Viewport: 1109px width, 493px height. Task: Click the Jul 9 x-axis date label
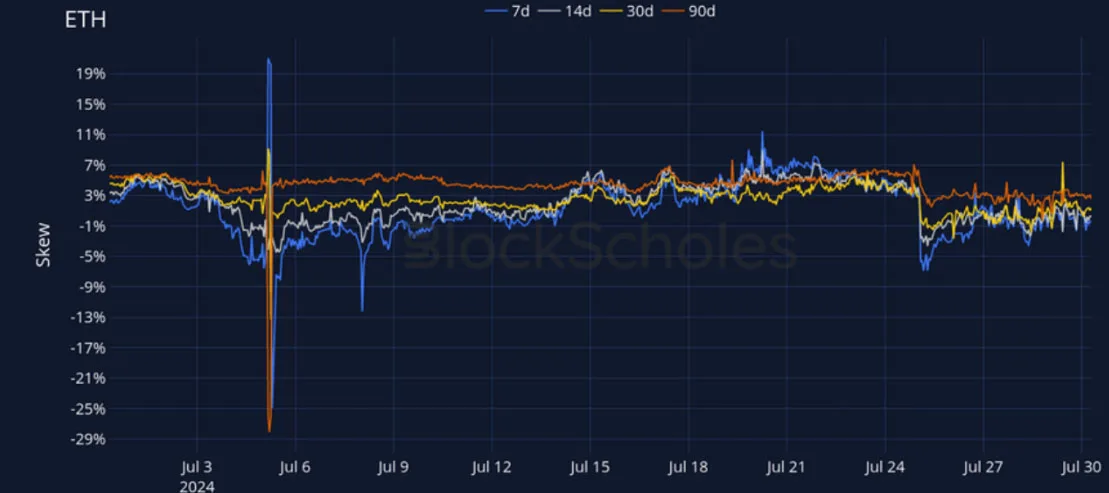click(x=393, y=468)
